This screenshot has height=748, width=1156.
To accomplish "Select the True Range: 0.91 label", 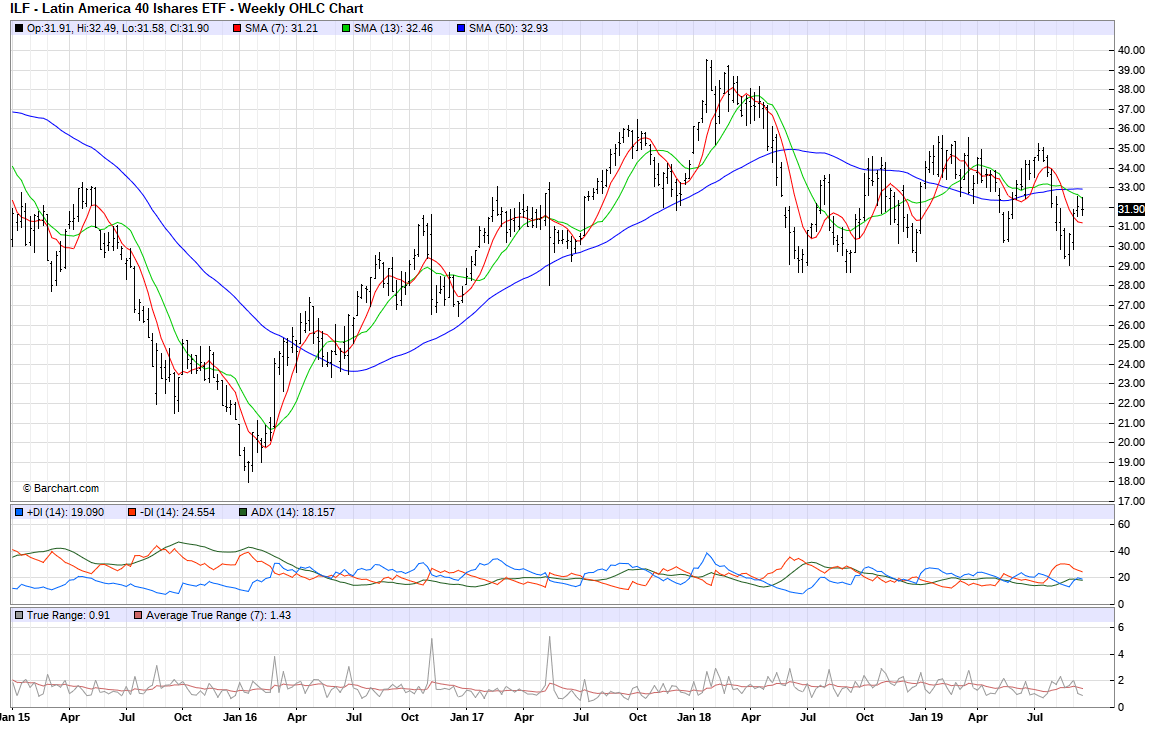I will 68,615.
